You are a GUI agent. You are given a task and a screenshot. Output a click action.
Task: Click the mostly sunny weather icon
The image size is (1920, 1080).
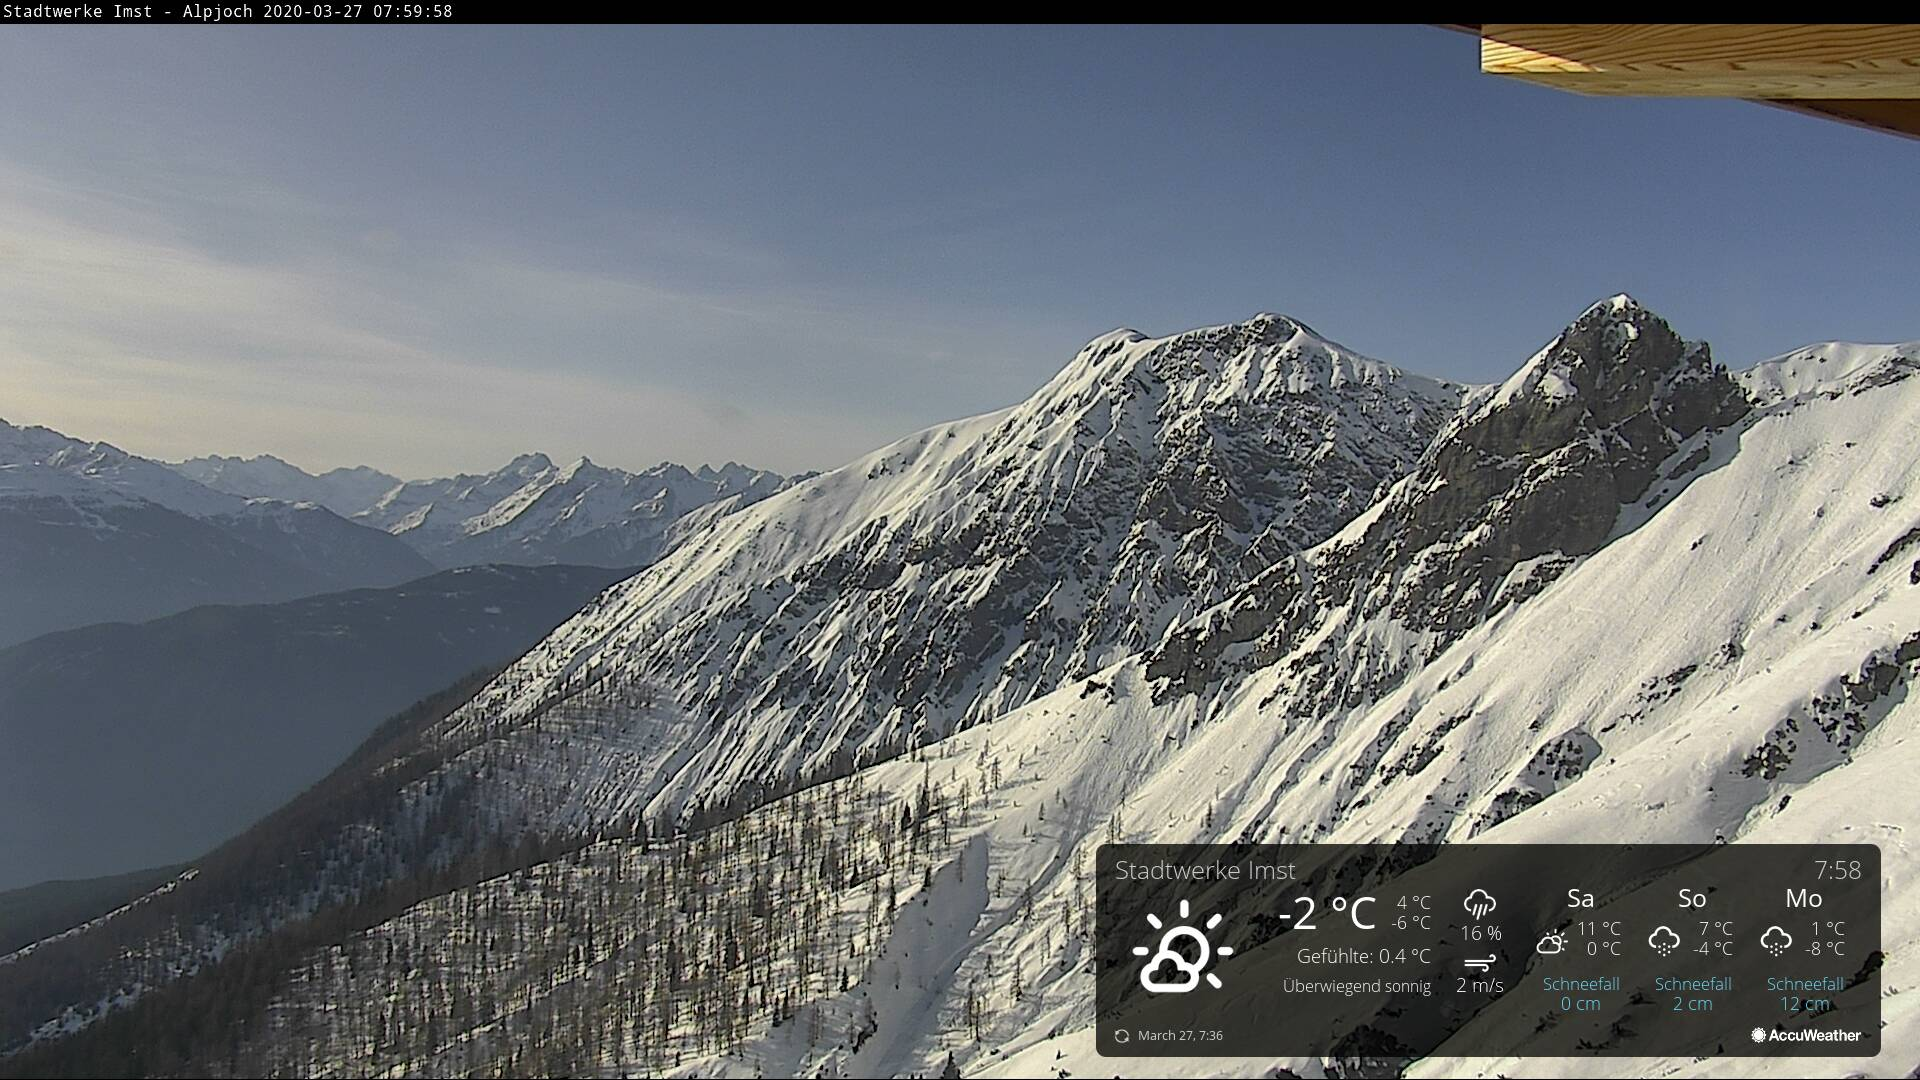pyautogui.click(x=1182, y=946)
